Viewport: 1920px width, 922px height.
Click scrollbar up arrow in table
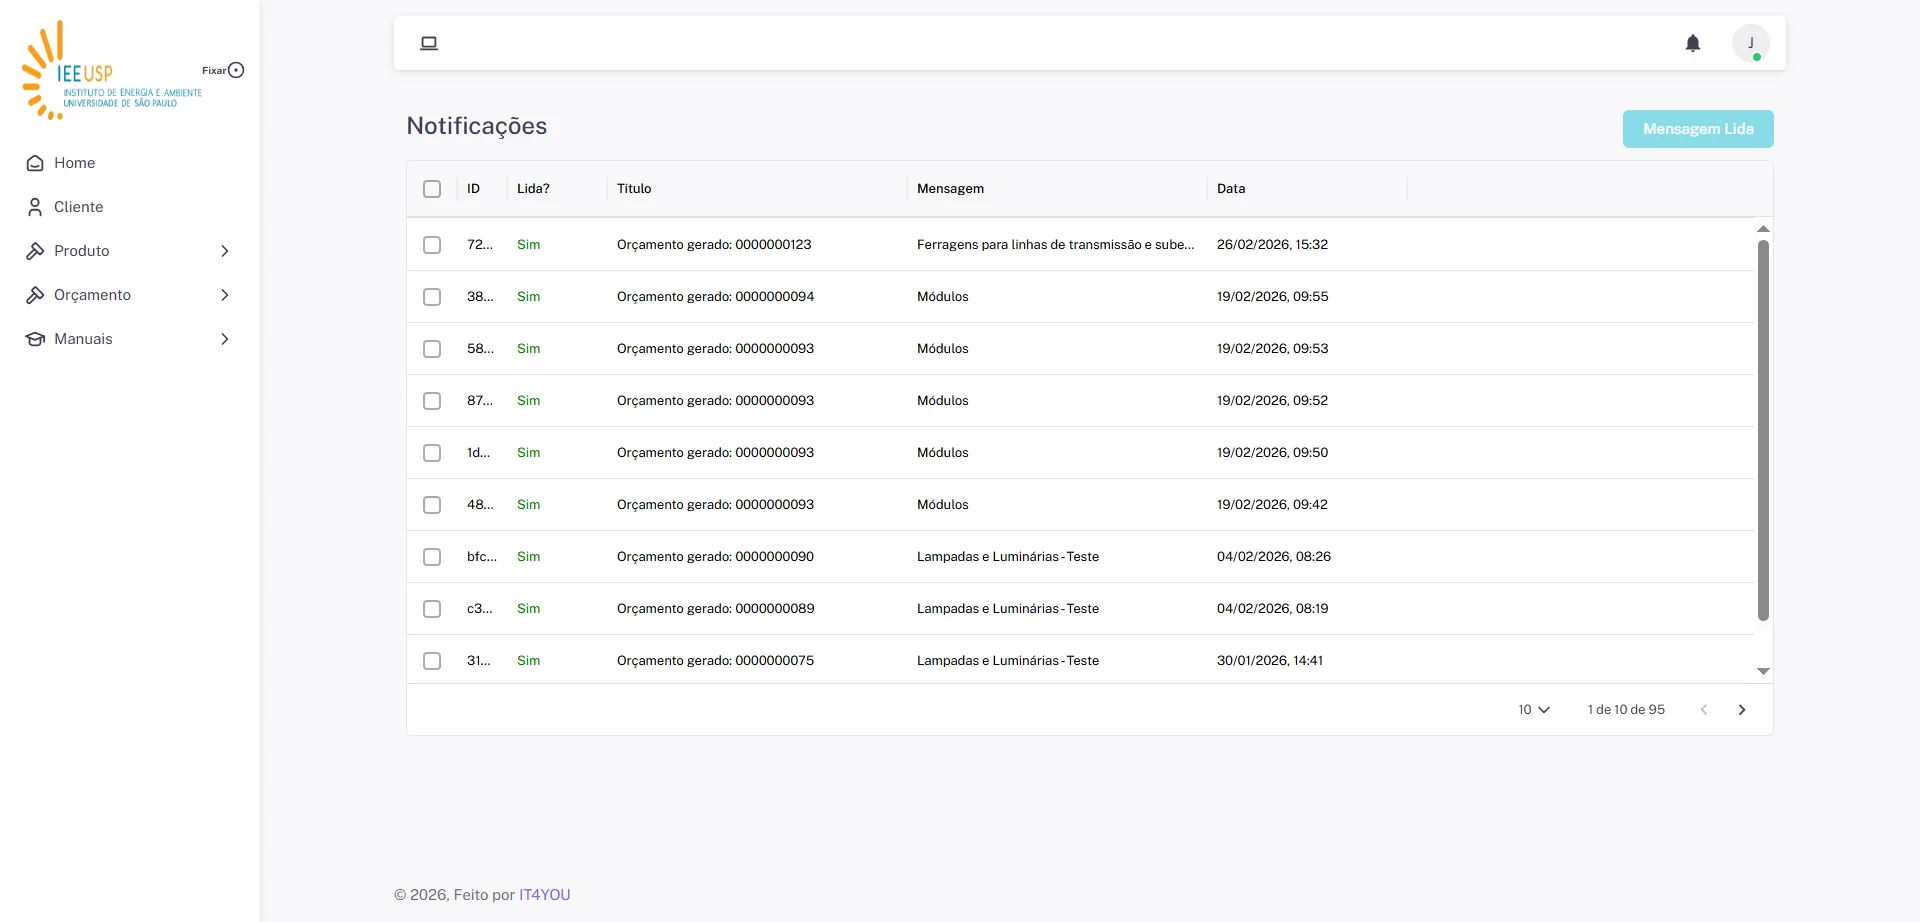tap(1764, 229)
